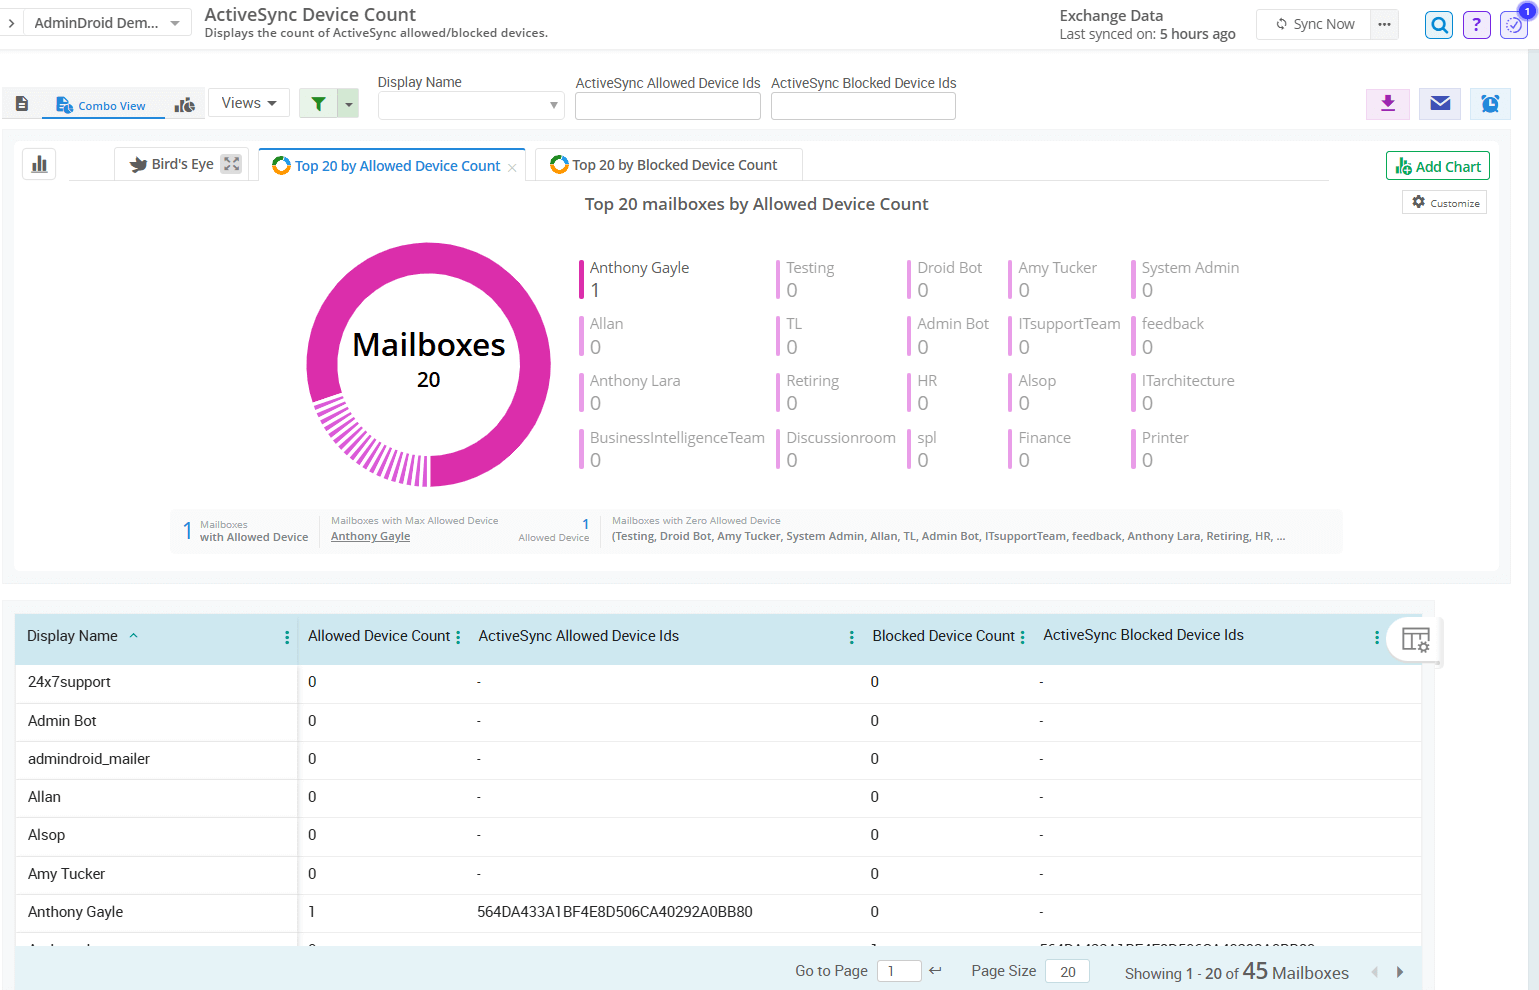Open scheduled tasks via clock-check icon
The width and height of the screenshot is (1539, 990).
[1513, 24]
